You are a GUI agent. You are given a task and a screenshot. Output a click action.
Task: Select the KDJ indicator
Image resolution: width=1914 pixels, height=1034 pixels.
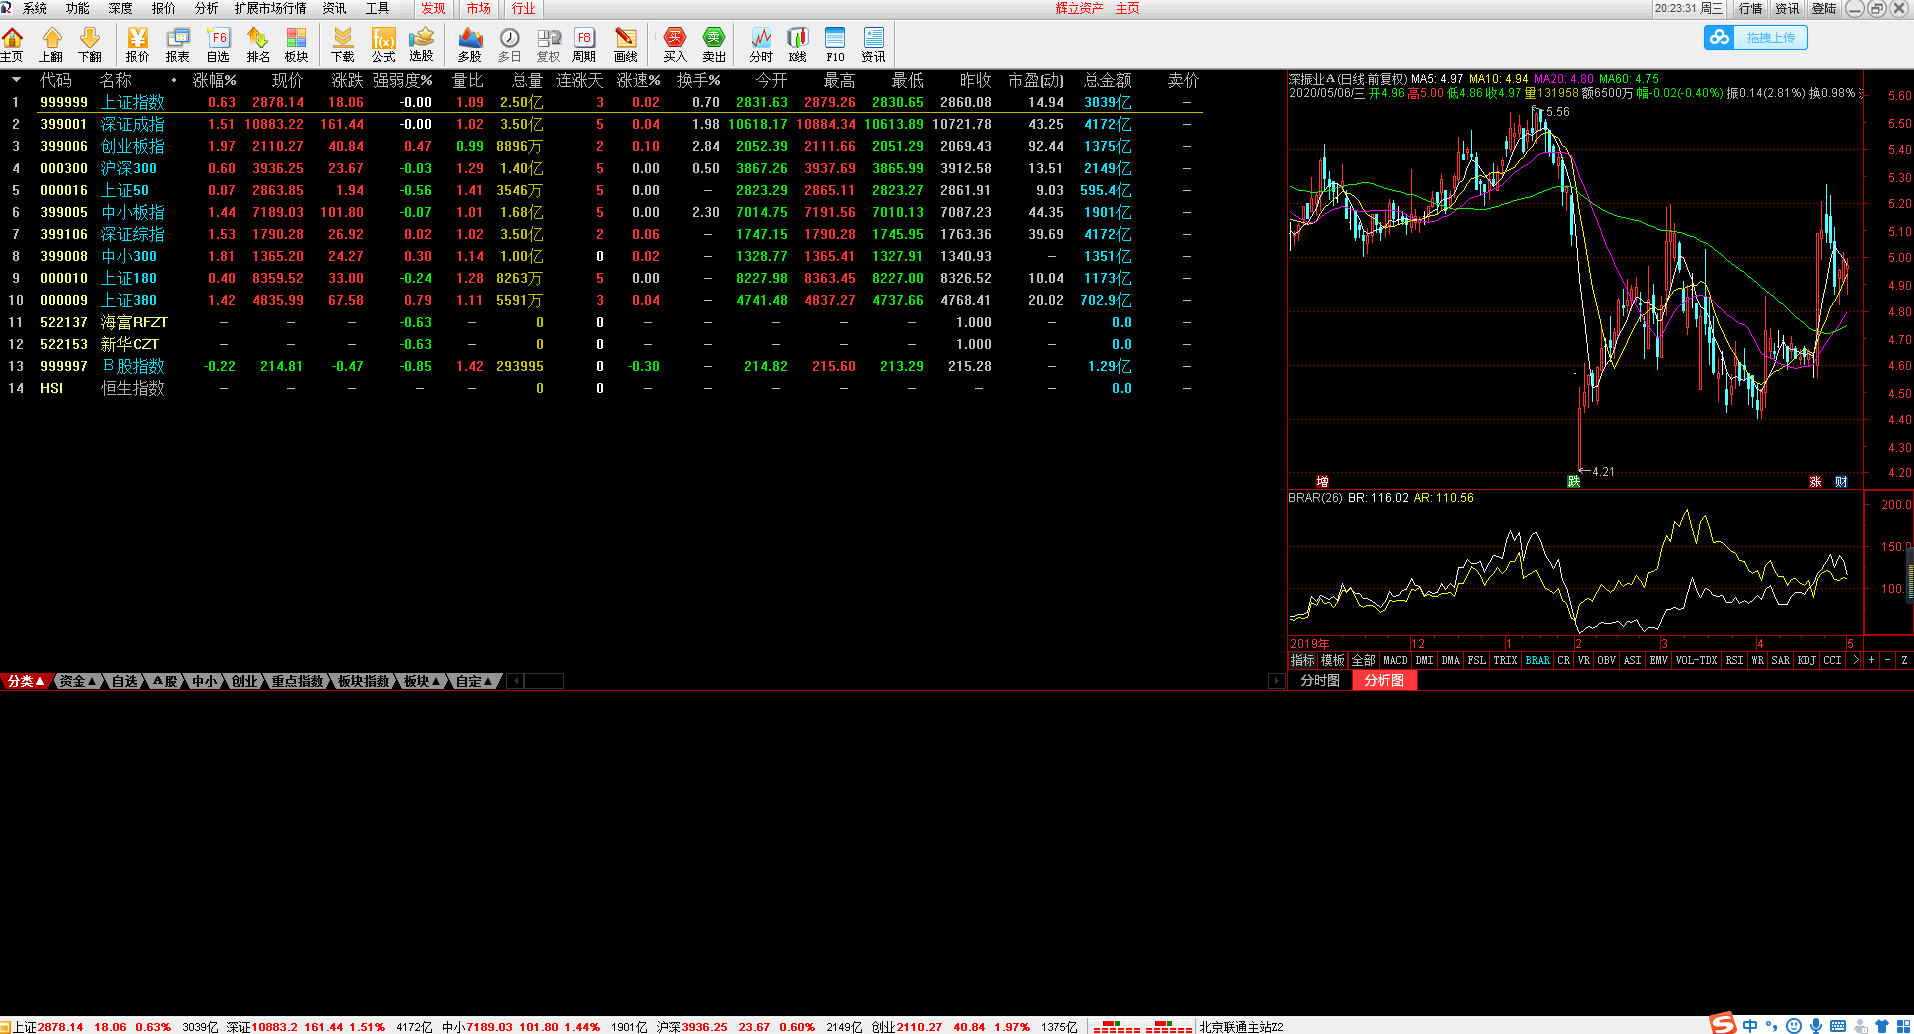tap(1806, 661)
